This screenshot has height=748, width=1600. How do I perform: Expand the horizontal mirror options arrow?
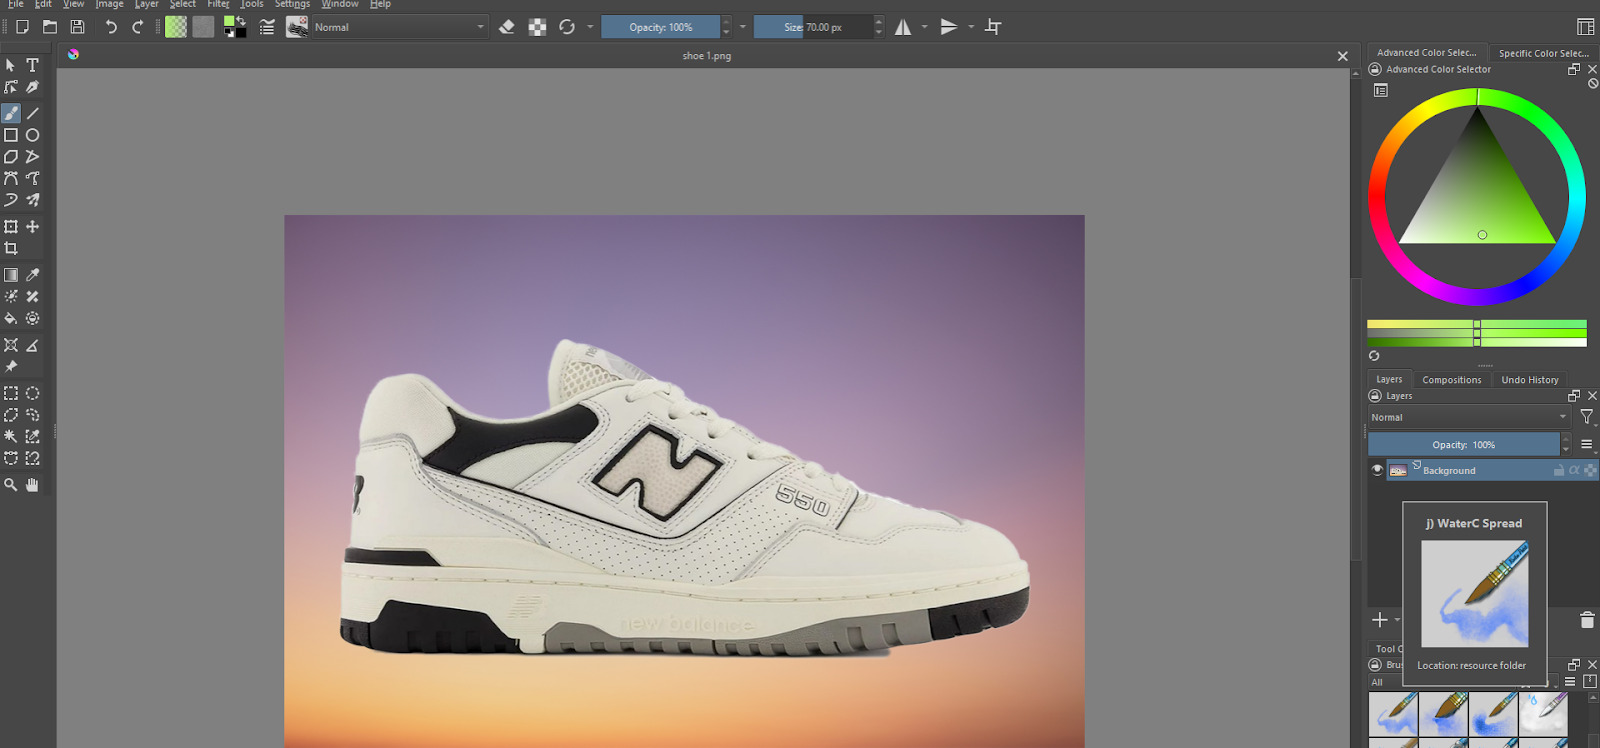coord(924,27)
